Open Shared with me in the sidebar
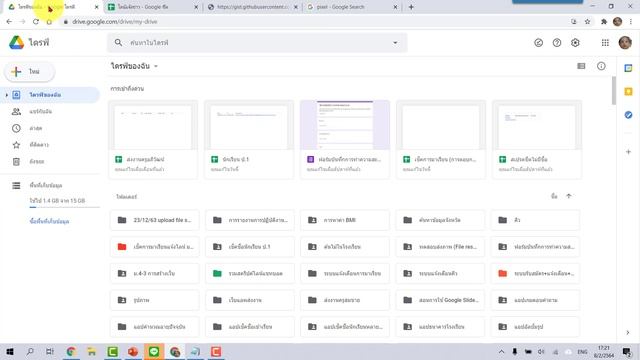The width and height of the screenshot is (640, 360). 50,111
